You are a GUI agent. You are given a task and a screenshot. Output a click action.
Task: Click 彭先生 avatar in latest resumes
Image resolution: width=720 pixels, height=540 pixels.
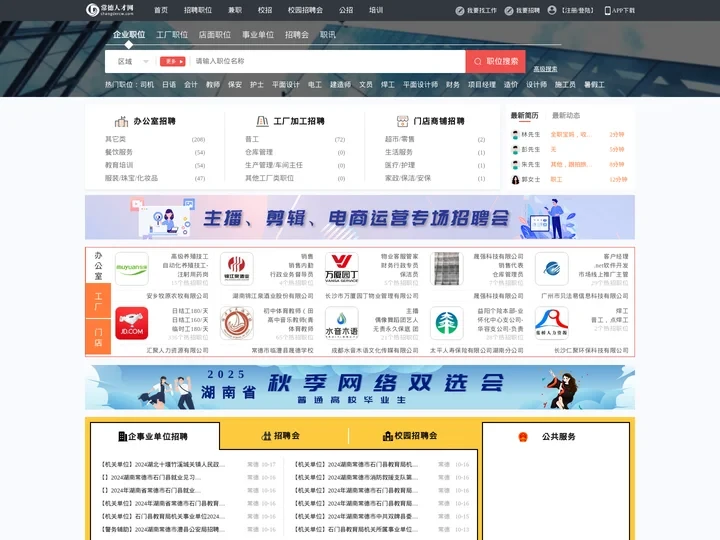coord(515,150)
